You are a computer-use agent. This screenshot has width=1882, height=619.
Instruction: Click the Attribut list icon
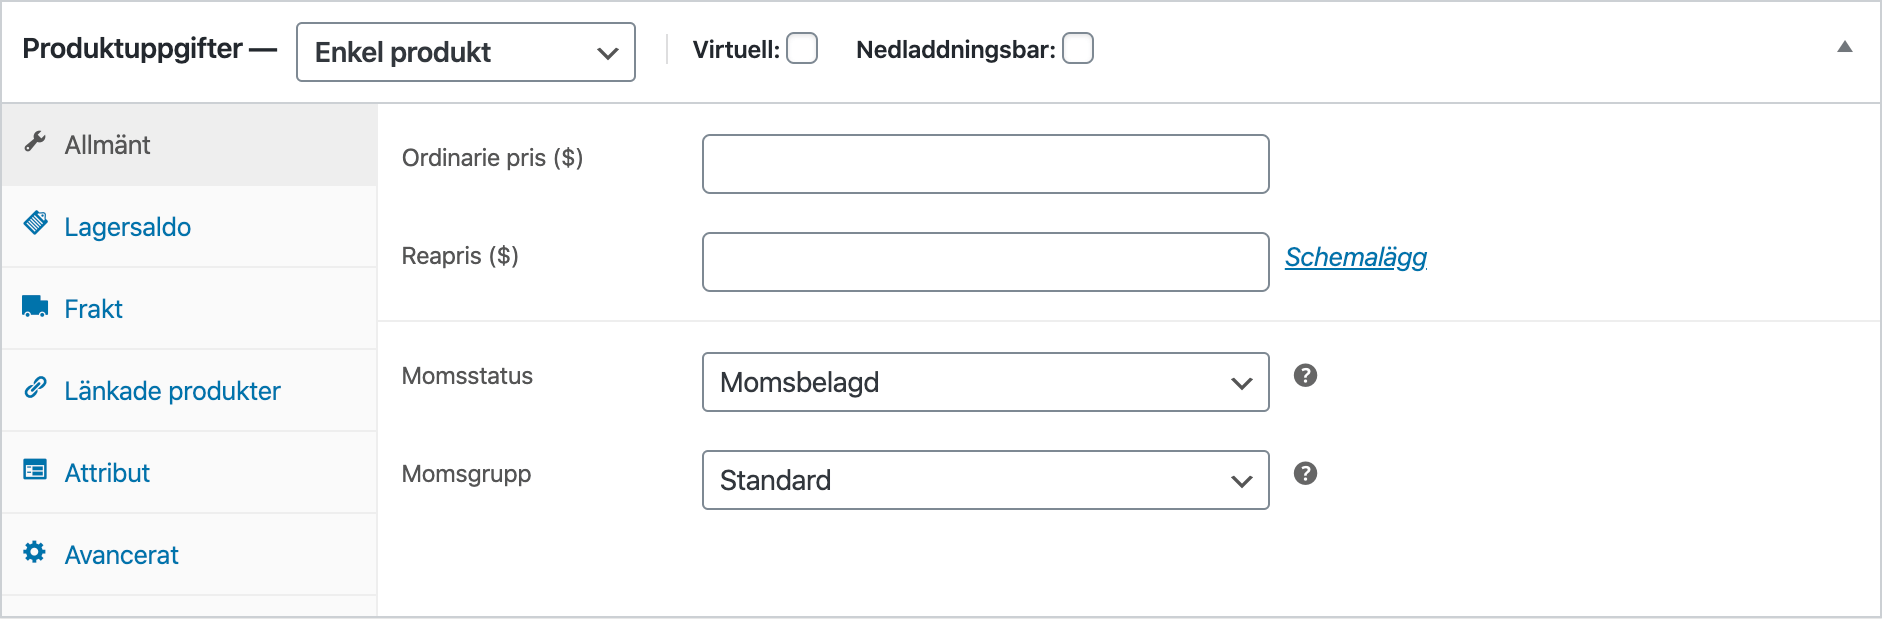click(x=35, y=469)
